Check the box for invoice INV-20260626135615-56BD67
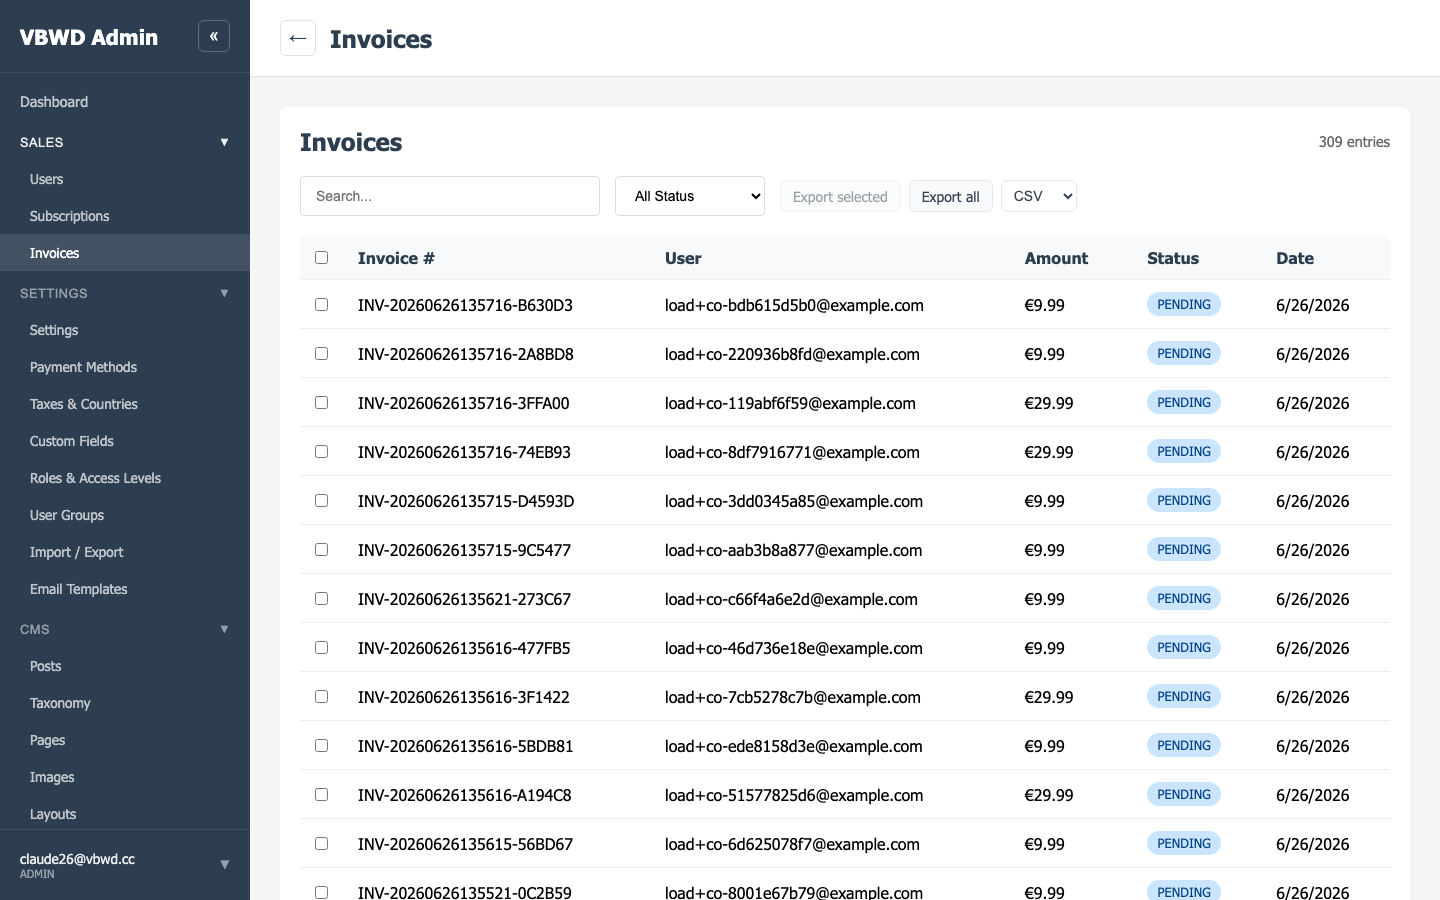This screenshot has width=1440, height=900. click(321, 843)
